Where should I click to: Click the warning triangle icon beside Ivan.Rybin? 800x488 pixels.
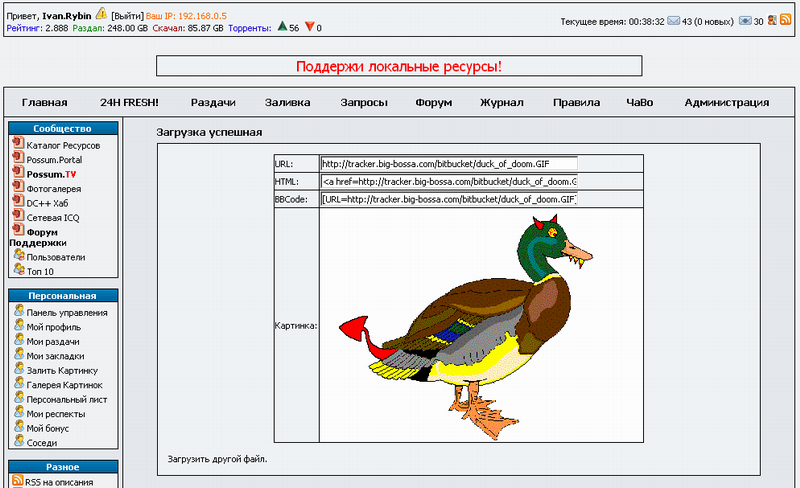(x=101, y=13)
